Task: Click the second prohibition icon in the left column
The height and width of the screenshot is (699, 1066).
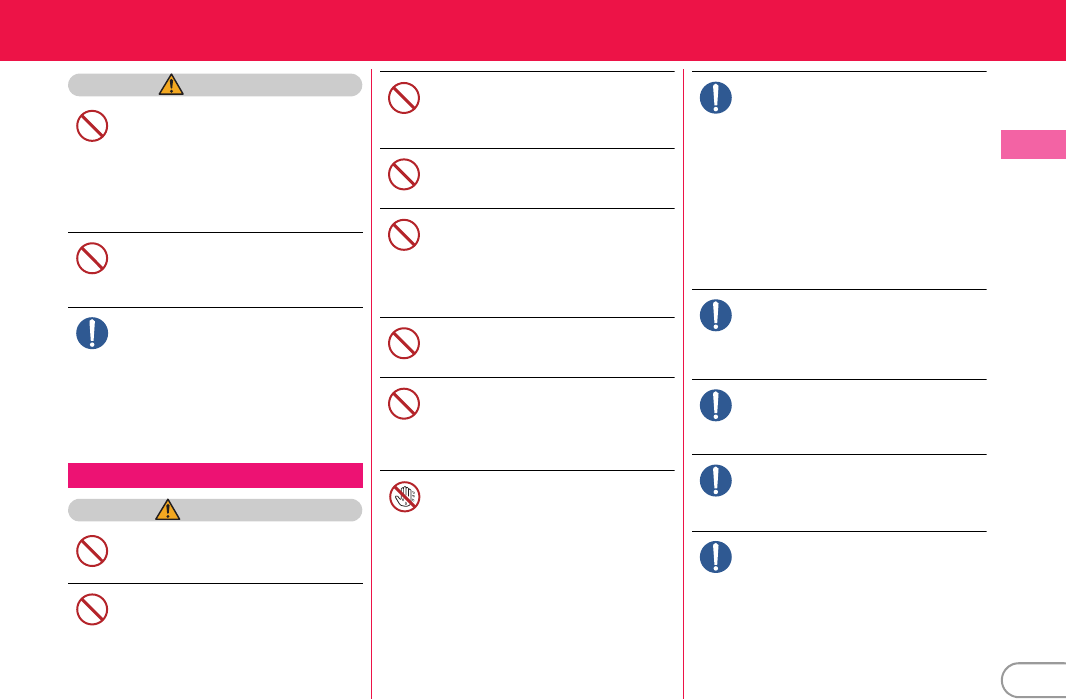Action: [92, 260]
